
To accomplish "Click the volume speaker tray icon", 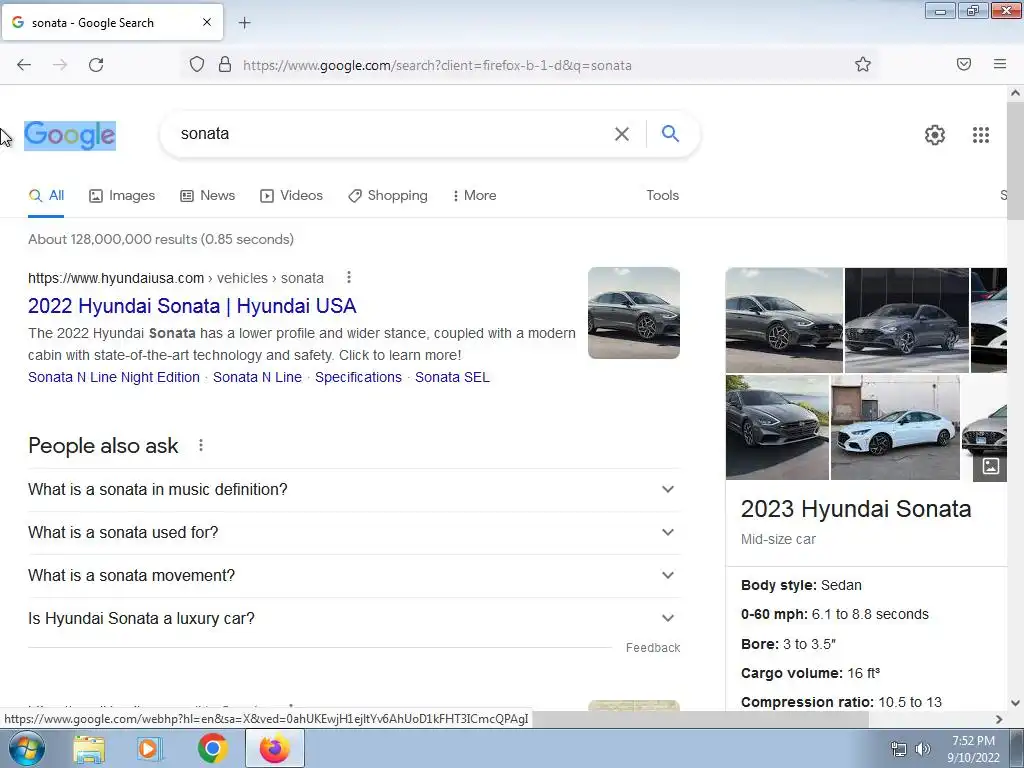I will [x=923, y=749].
